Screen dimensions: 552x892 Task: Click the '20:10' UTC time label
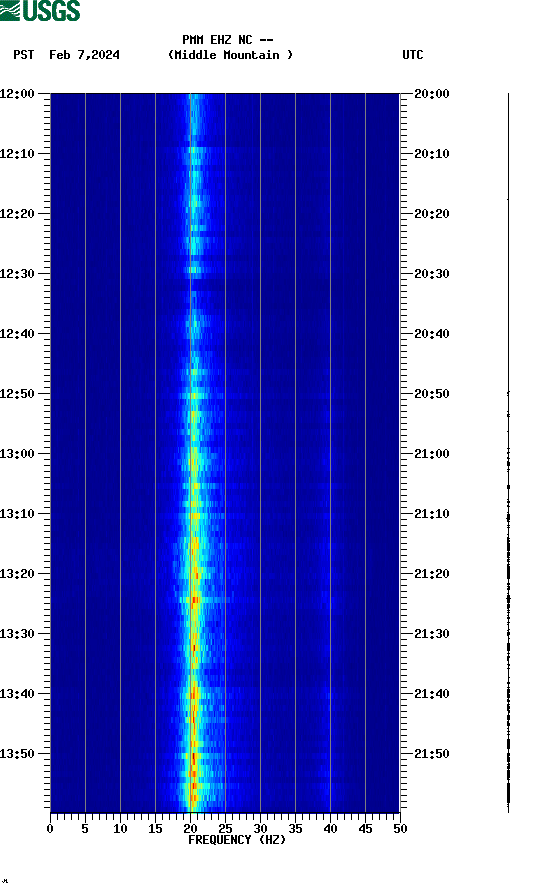pyautogui.click(x=431, y=154)
